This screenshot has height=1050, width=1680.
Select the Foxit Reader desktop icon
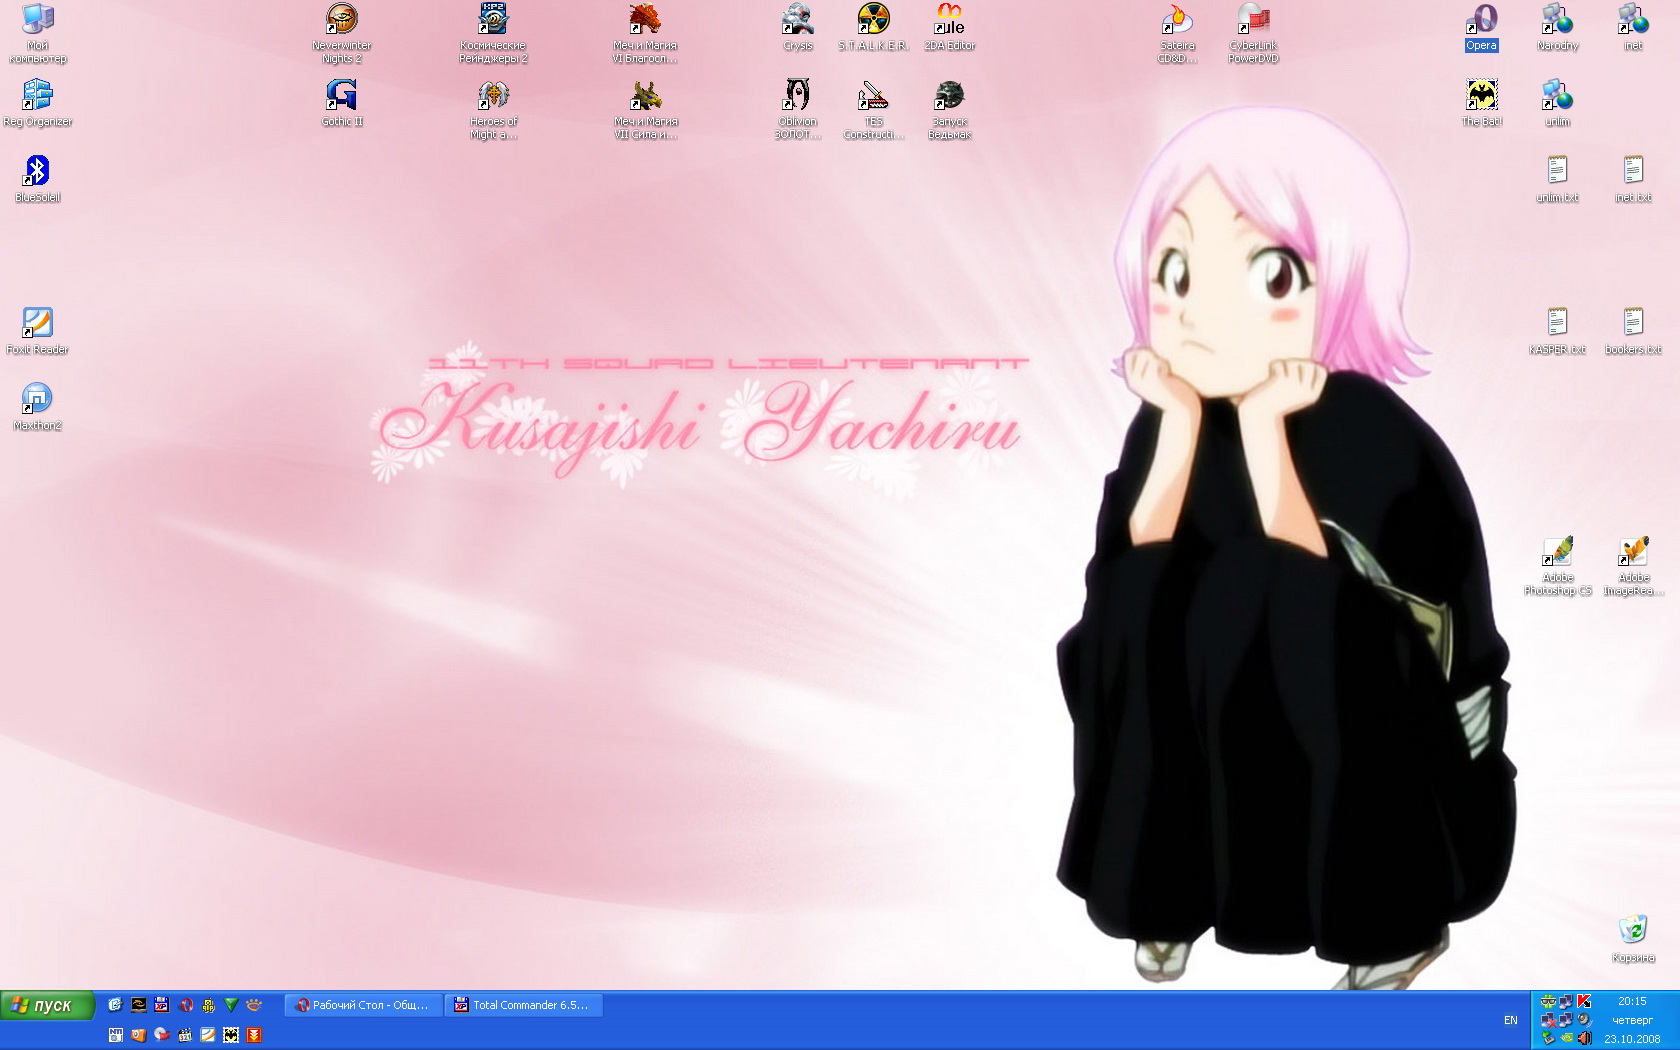[38, 331]
